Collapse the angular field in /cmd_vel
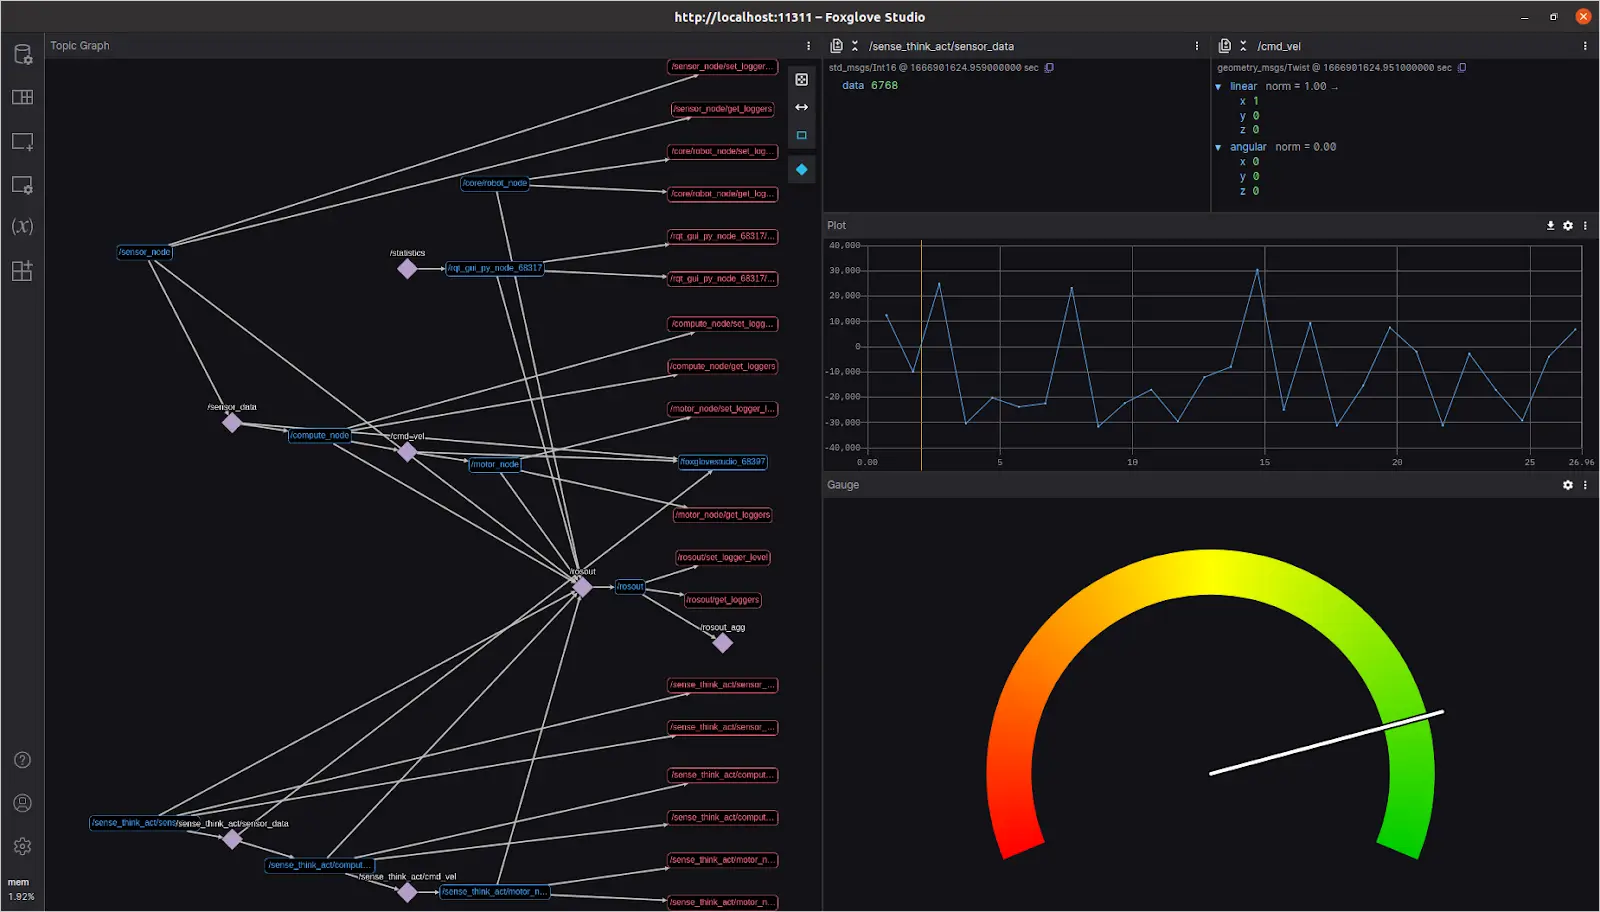This screenshot has width=1600, height=912. pyautogui.click(x=1218, y=147)
